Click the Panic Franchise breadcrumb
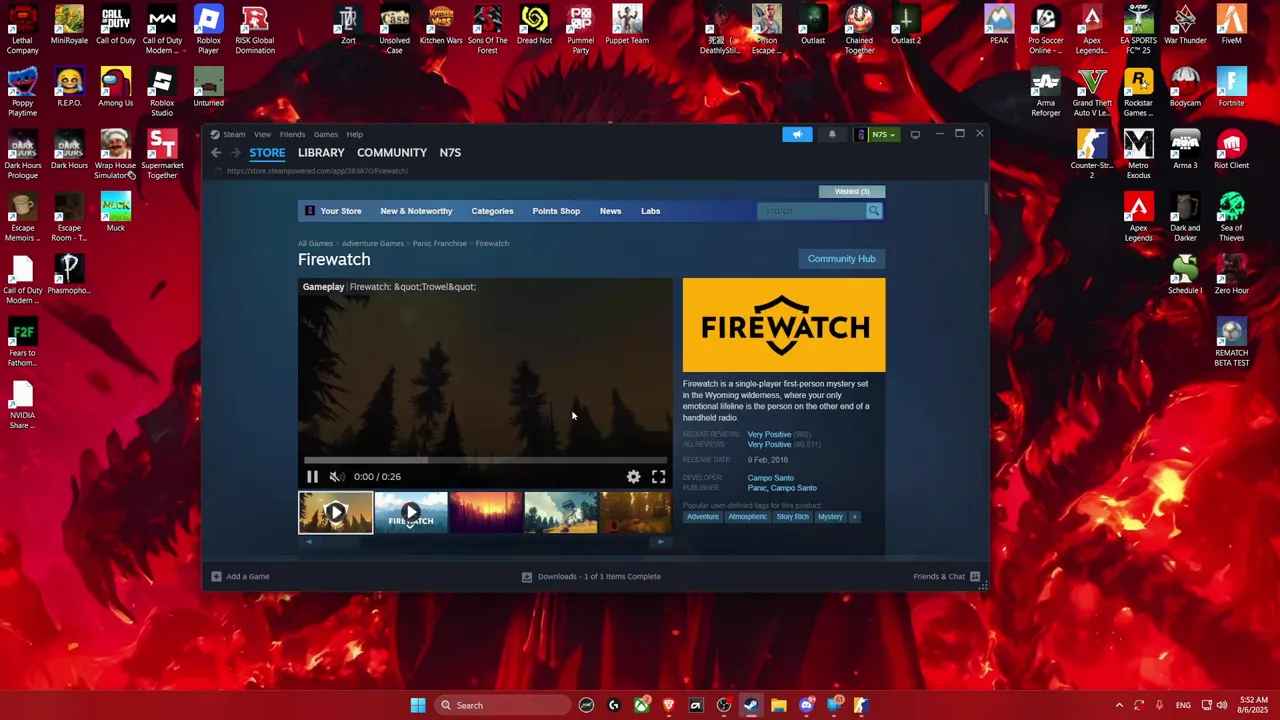 pyautogui.click(x=440, y=243)
